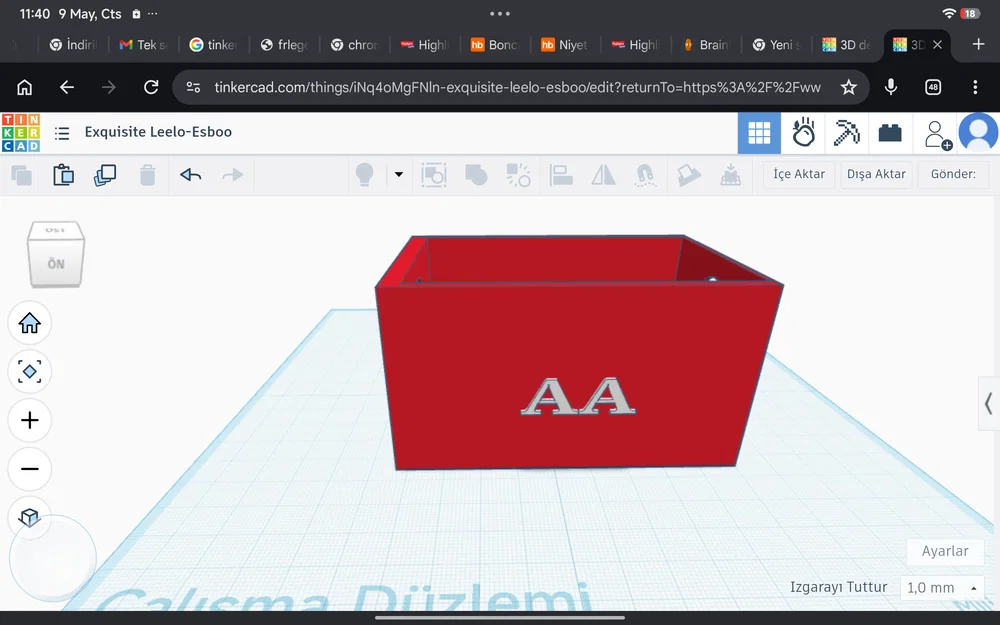Open the Chrome three-dot menu
The width and height of the screenshot is (1000, 625).
(x=975, y=87)
